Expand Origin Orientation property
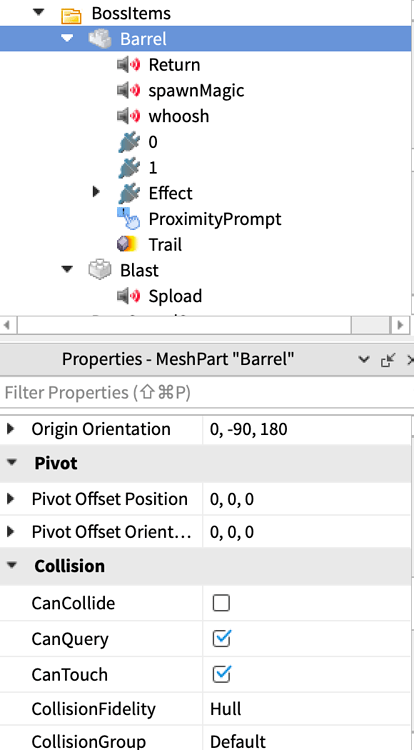Screen dimensions: 414x750 [11, 429]
